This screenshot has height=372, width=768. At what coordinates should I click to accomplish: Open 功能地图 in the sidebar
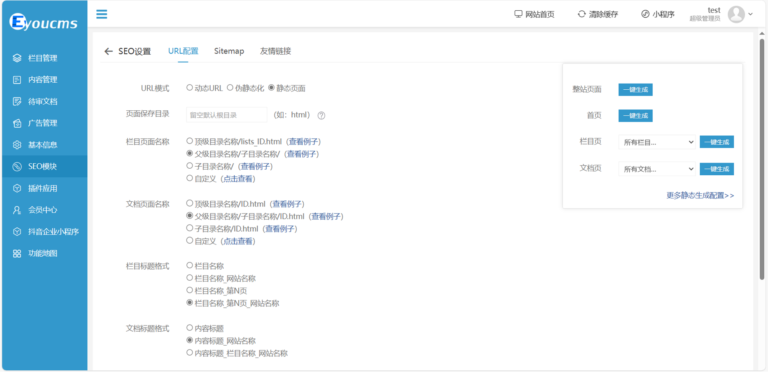pos(45,254)
